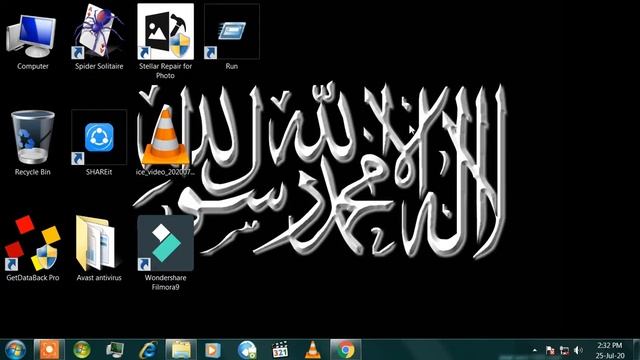Open the Windows Start menu

(x=15, y=350)
